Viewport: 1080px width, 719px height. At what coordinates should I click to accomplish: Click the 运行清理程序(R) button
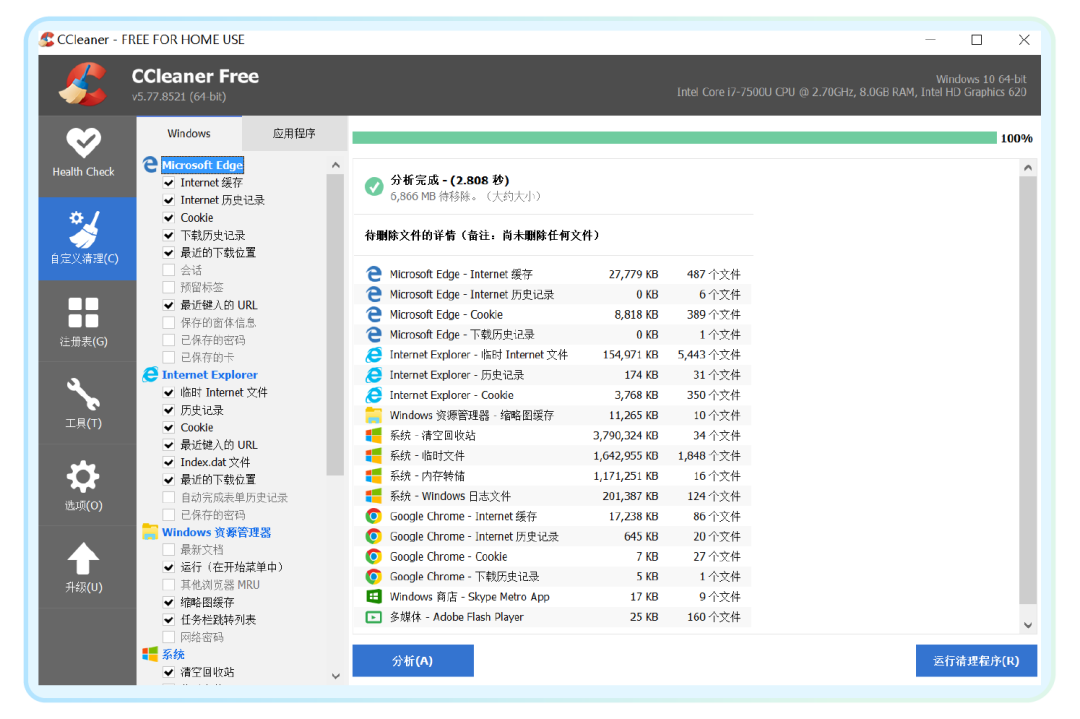point(976,660)
